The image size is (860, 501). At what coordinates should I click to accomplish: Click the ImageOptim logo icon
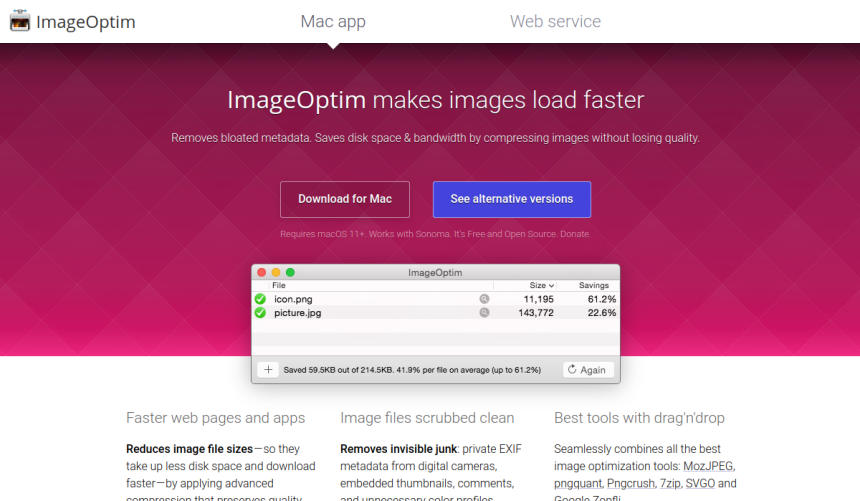tap(20, 21)
